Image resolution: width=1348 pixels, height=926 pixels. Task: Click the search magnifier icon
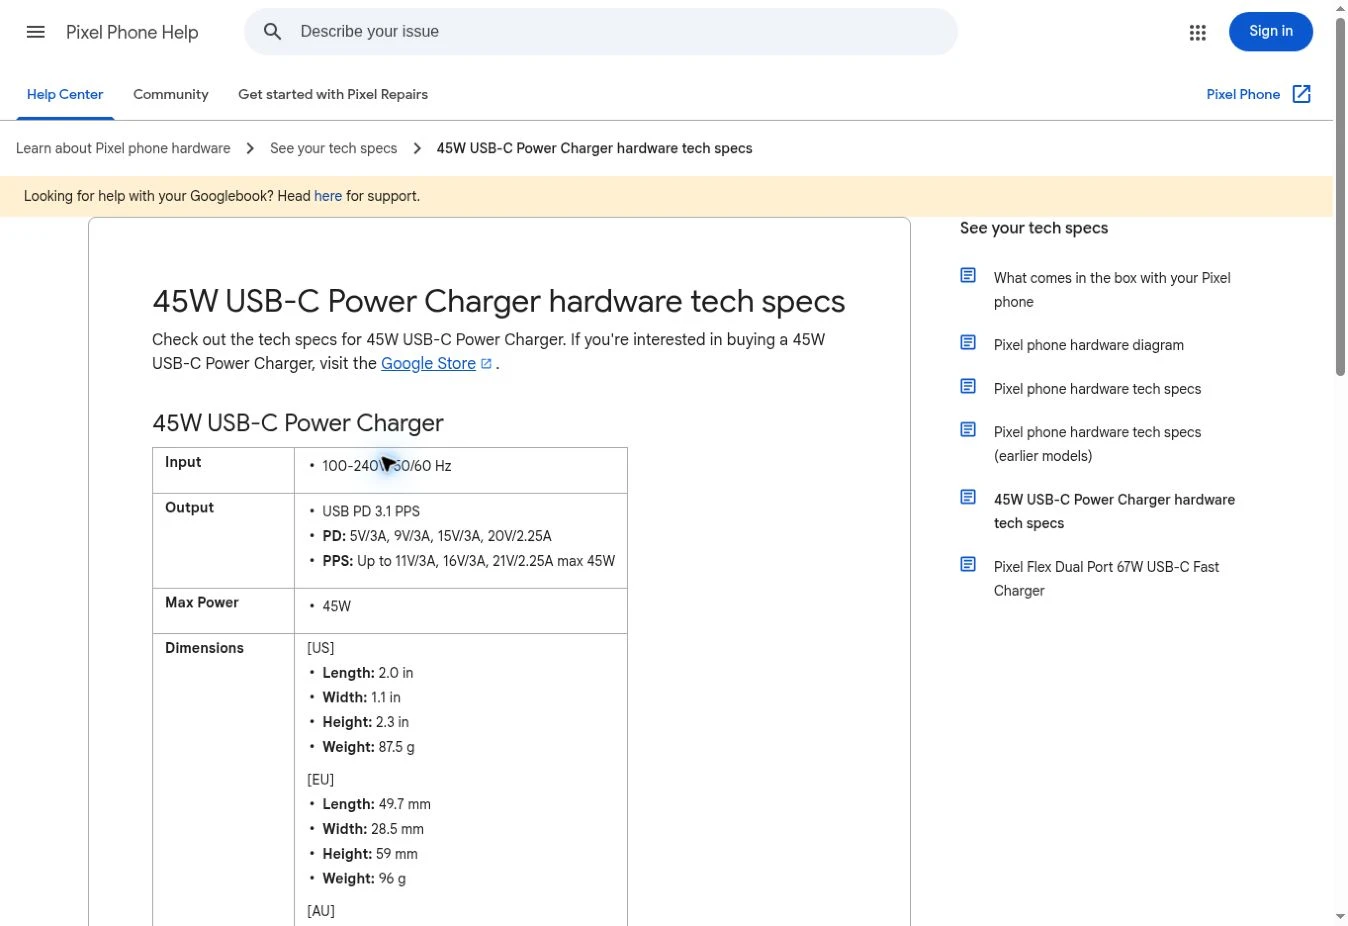[x=272, y=32]
